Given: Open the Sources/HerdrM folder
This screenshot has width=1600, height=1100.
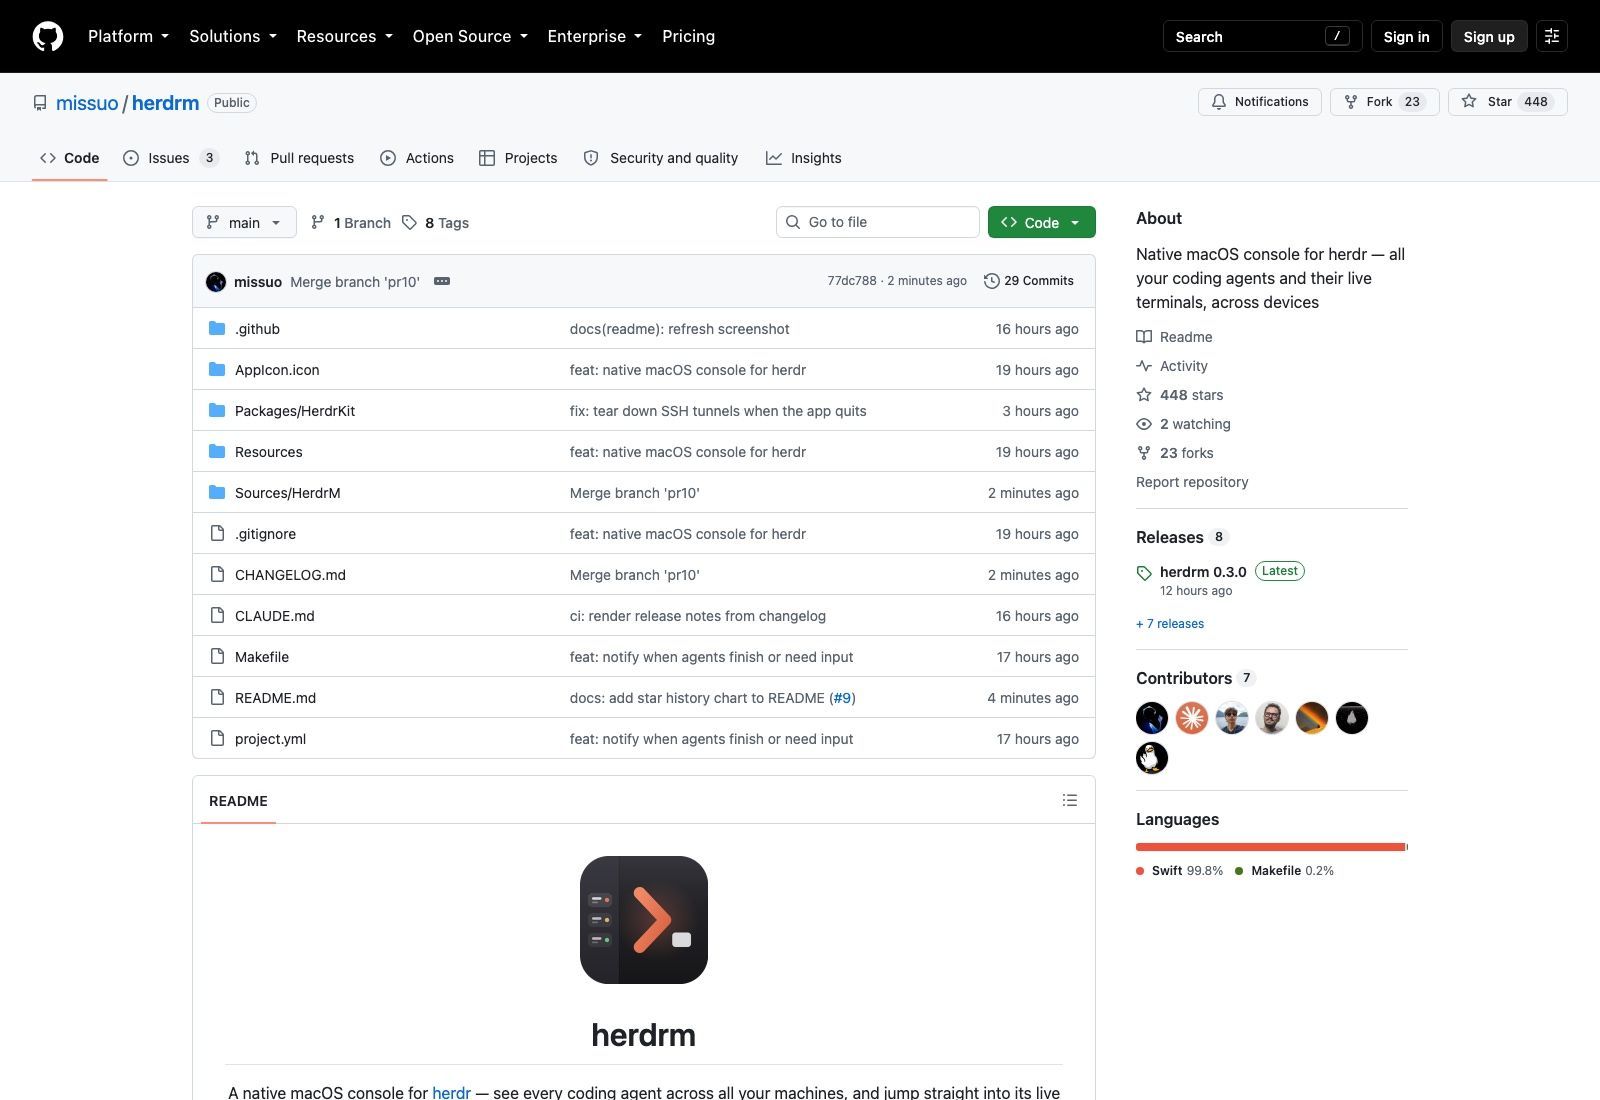Looking at the screenshot, I should tap(288, 493).
